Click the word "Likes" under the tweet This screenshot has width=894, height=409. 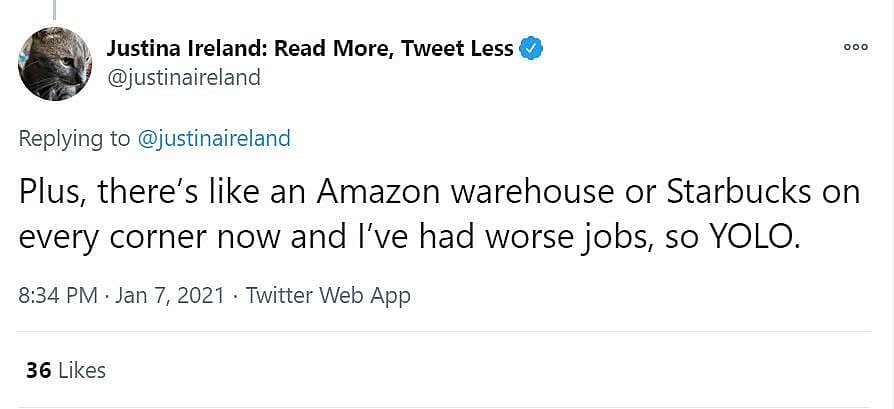coord(82,370)
